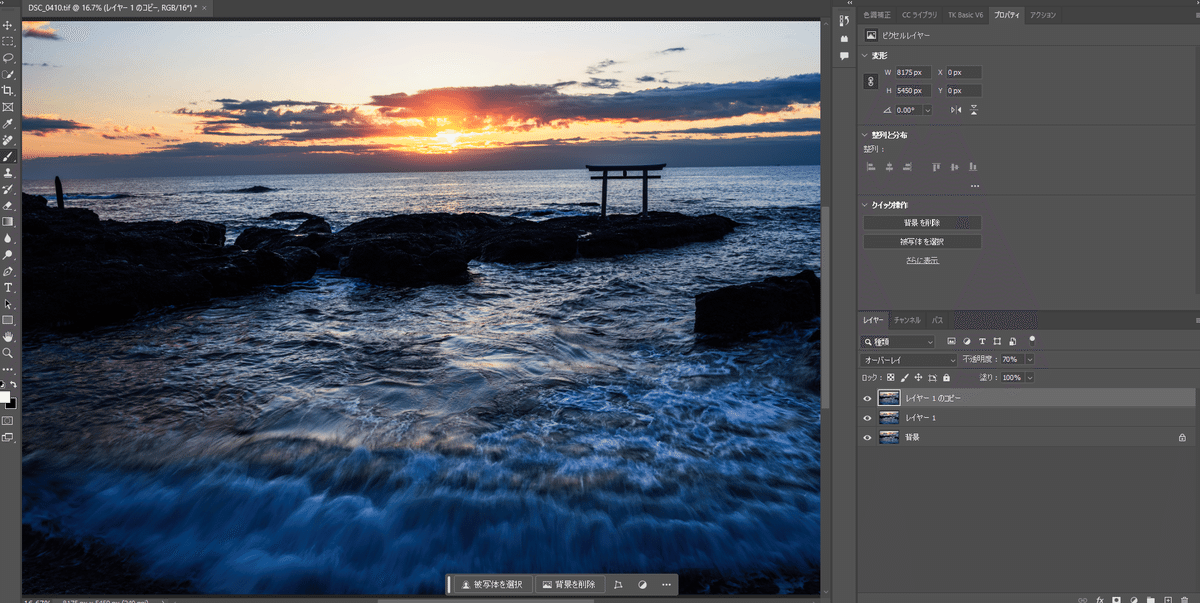The image size is (1200, 603).
Task: Click the W width input field
Action: (x=914, y=72)
